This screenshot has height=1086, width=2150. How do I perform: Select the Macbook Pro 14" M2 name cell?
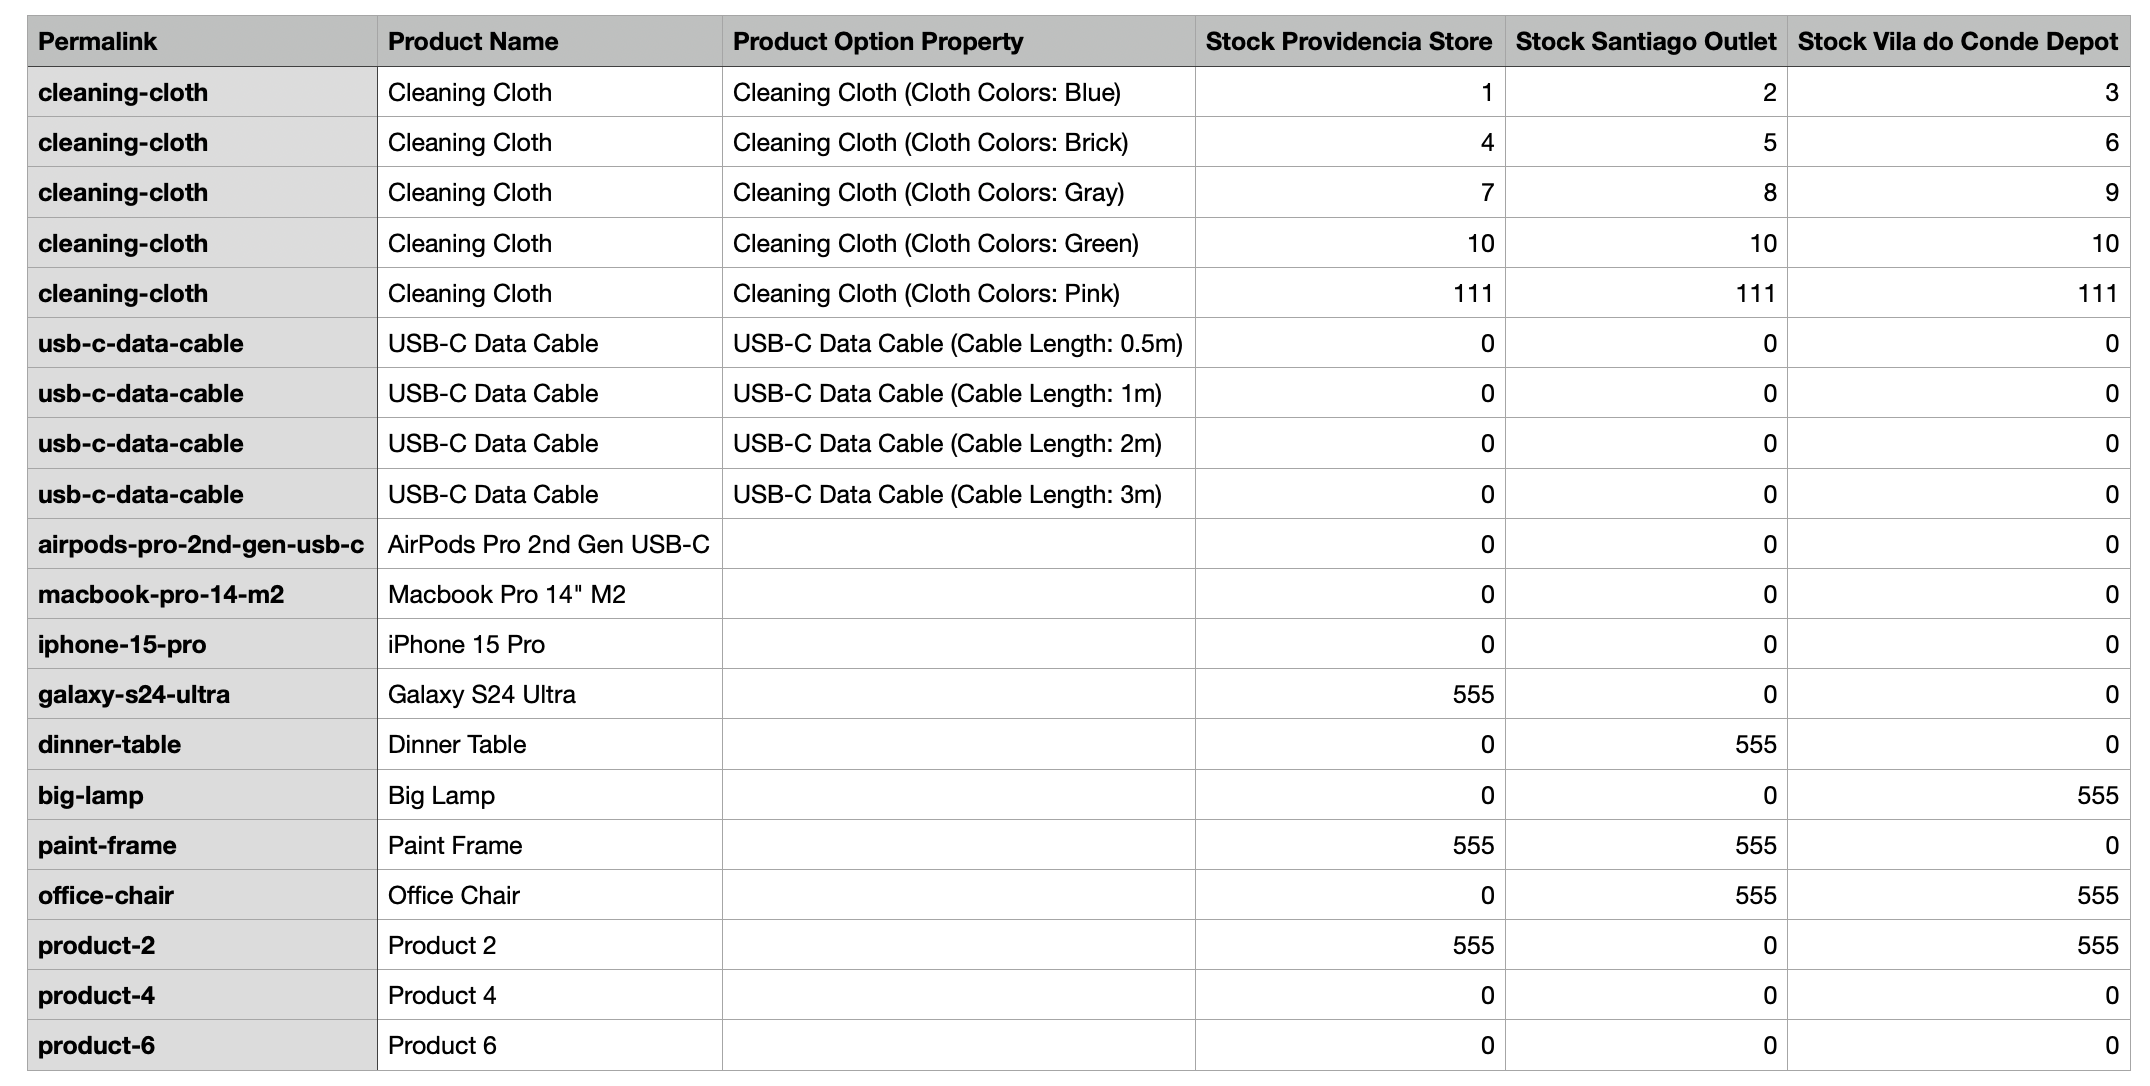pyautogui.click(x=549, y=594)
